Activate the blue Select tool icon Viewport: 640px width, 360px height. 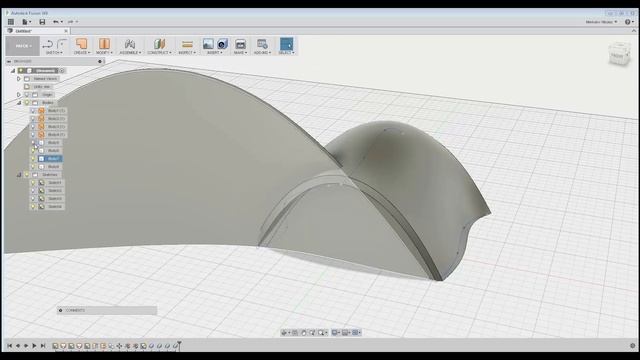pos(286,44)
